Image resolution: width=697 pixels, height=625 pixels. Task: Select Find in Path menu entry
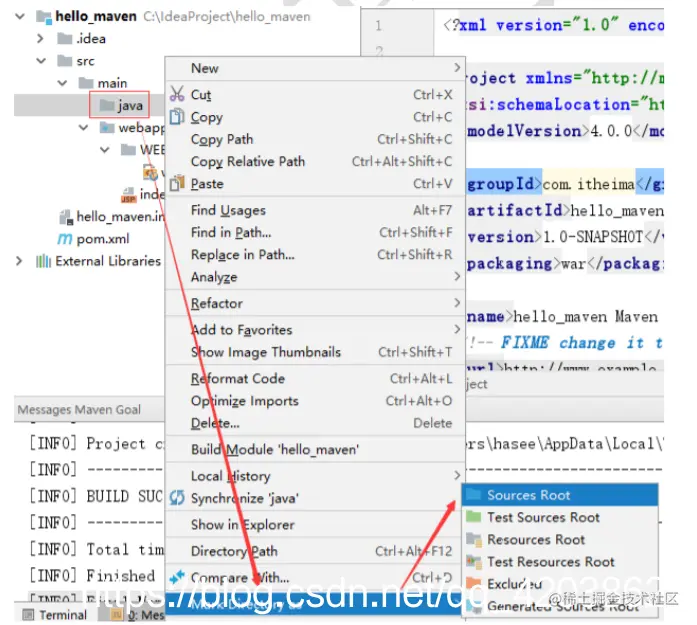click(x=315, y=232)
